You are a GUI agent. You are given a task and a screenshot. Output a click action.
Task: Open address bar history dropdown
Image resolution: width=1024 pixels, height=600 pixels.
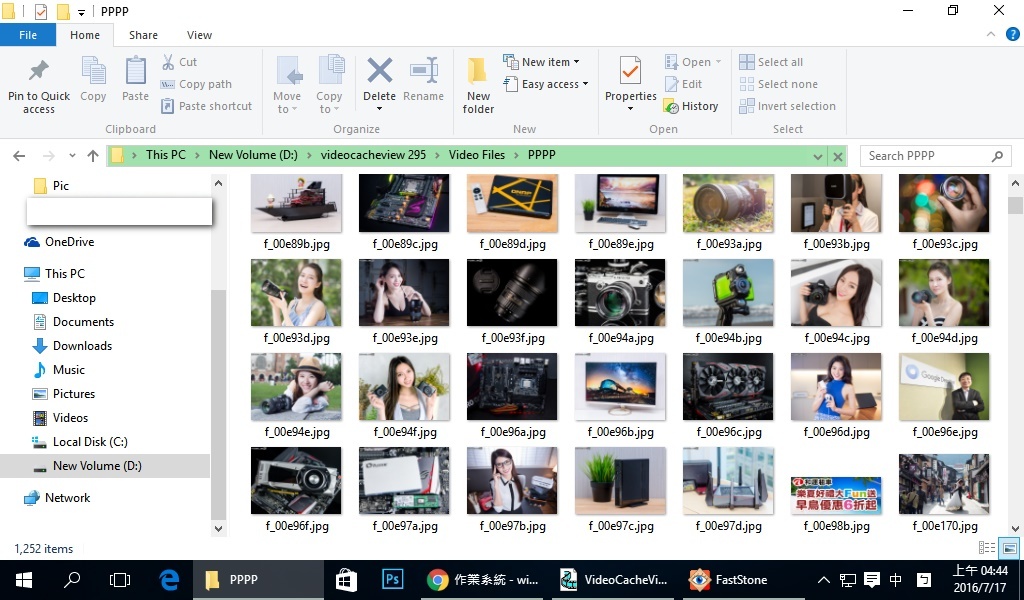click(x=818, y=156)
